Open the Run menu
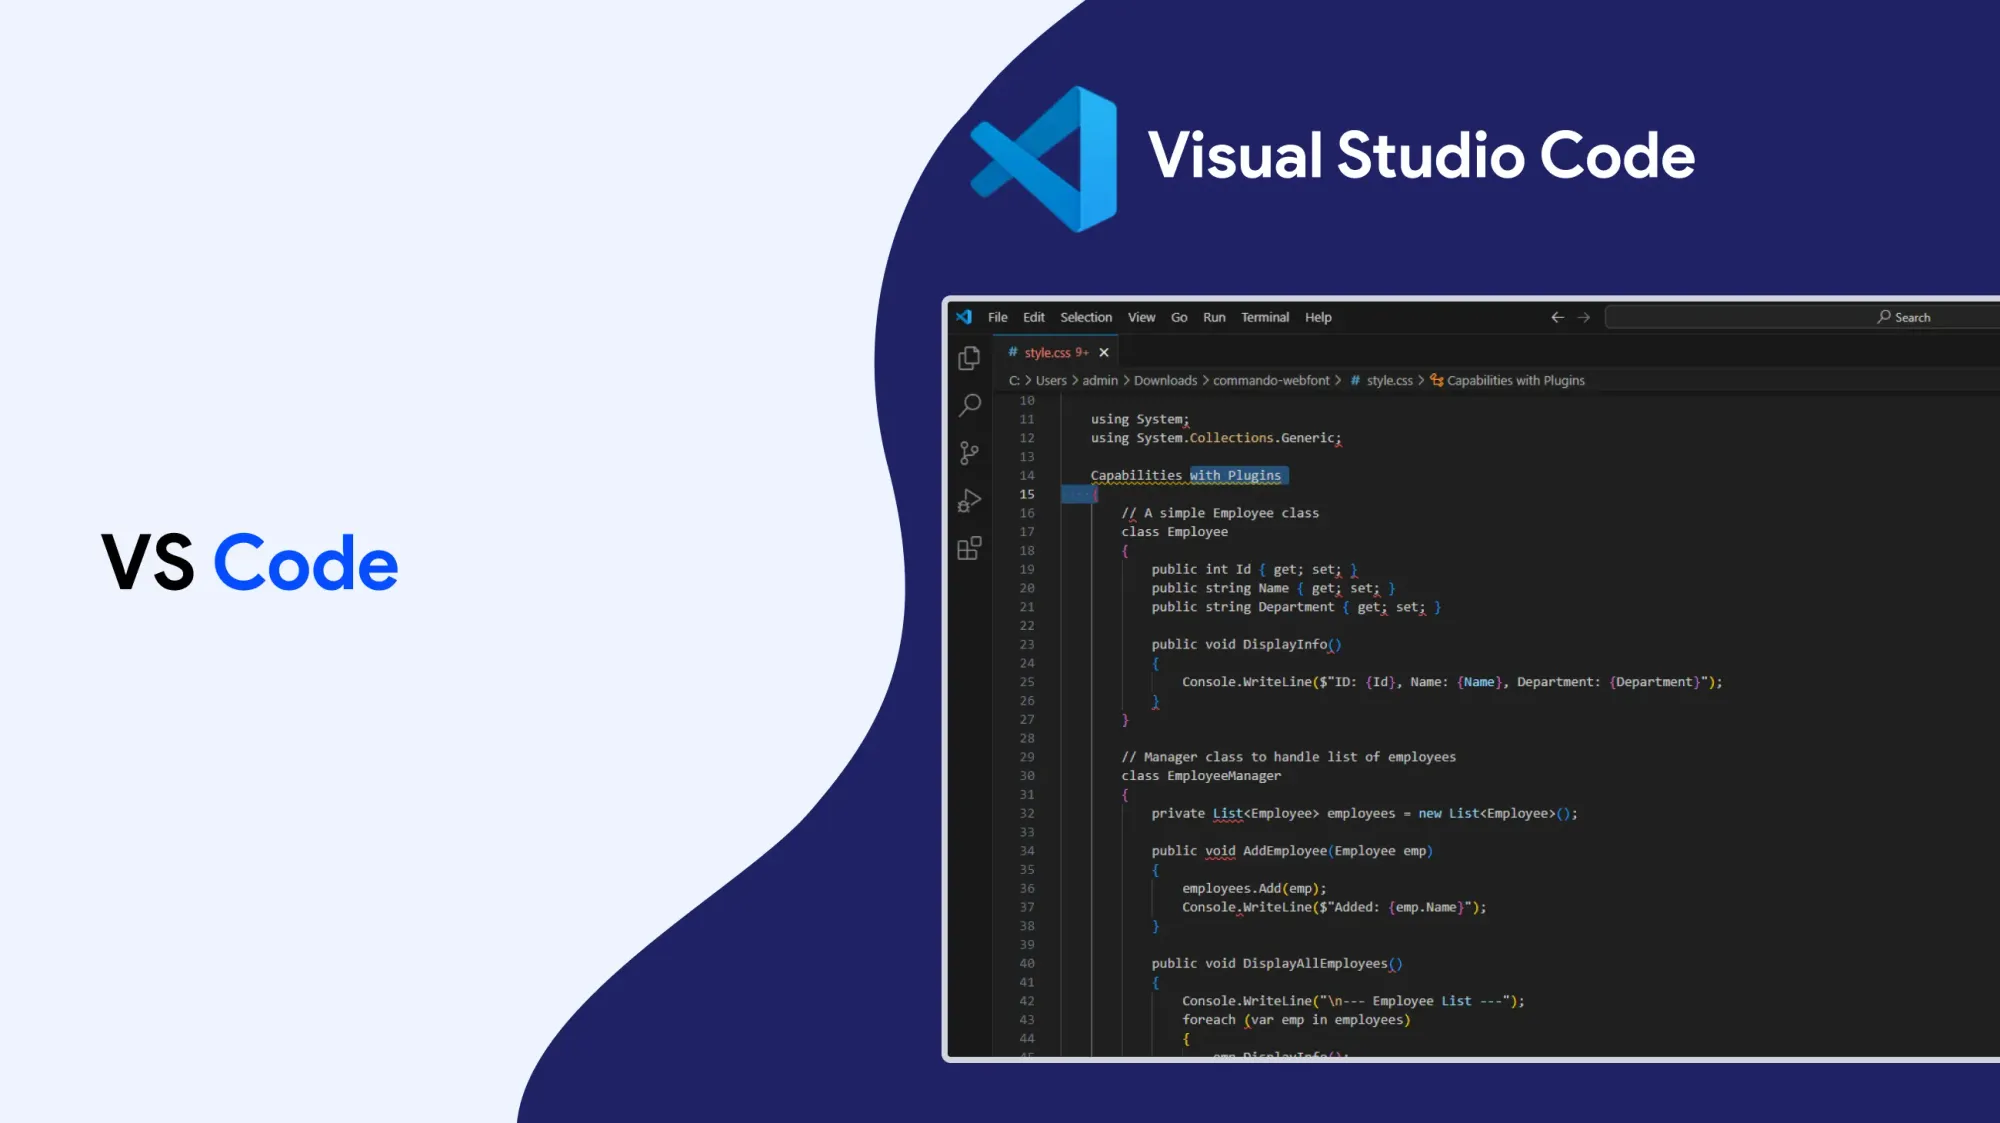The width and height of the screenshot is (2000, 1123). tap(1214, 317)
